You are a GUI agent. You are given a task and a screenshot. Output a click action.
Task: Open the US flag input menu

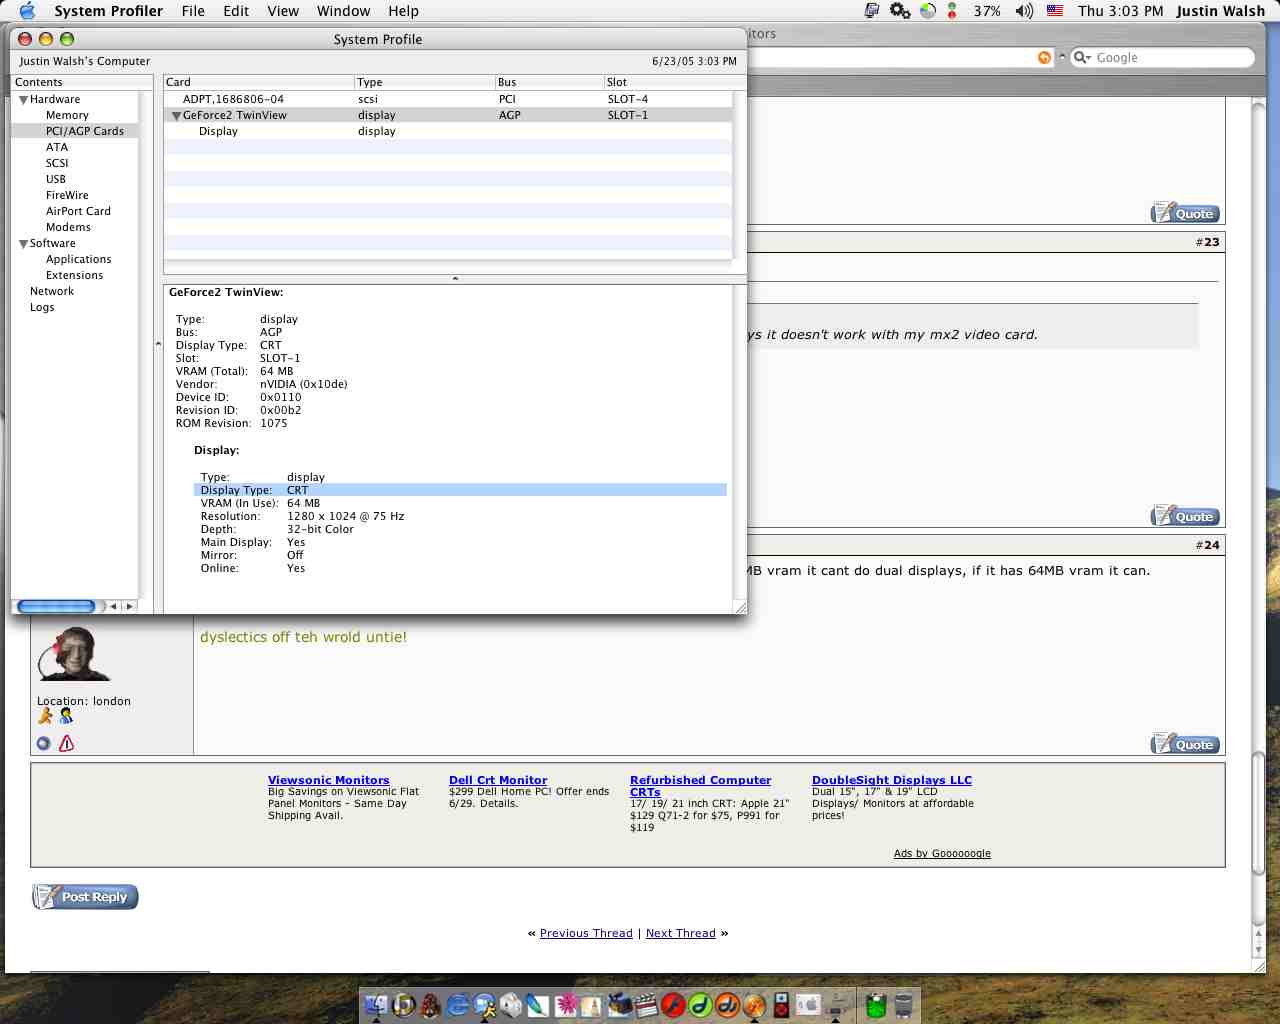coord(1055,11)
